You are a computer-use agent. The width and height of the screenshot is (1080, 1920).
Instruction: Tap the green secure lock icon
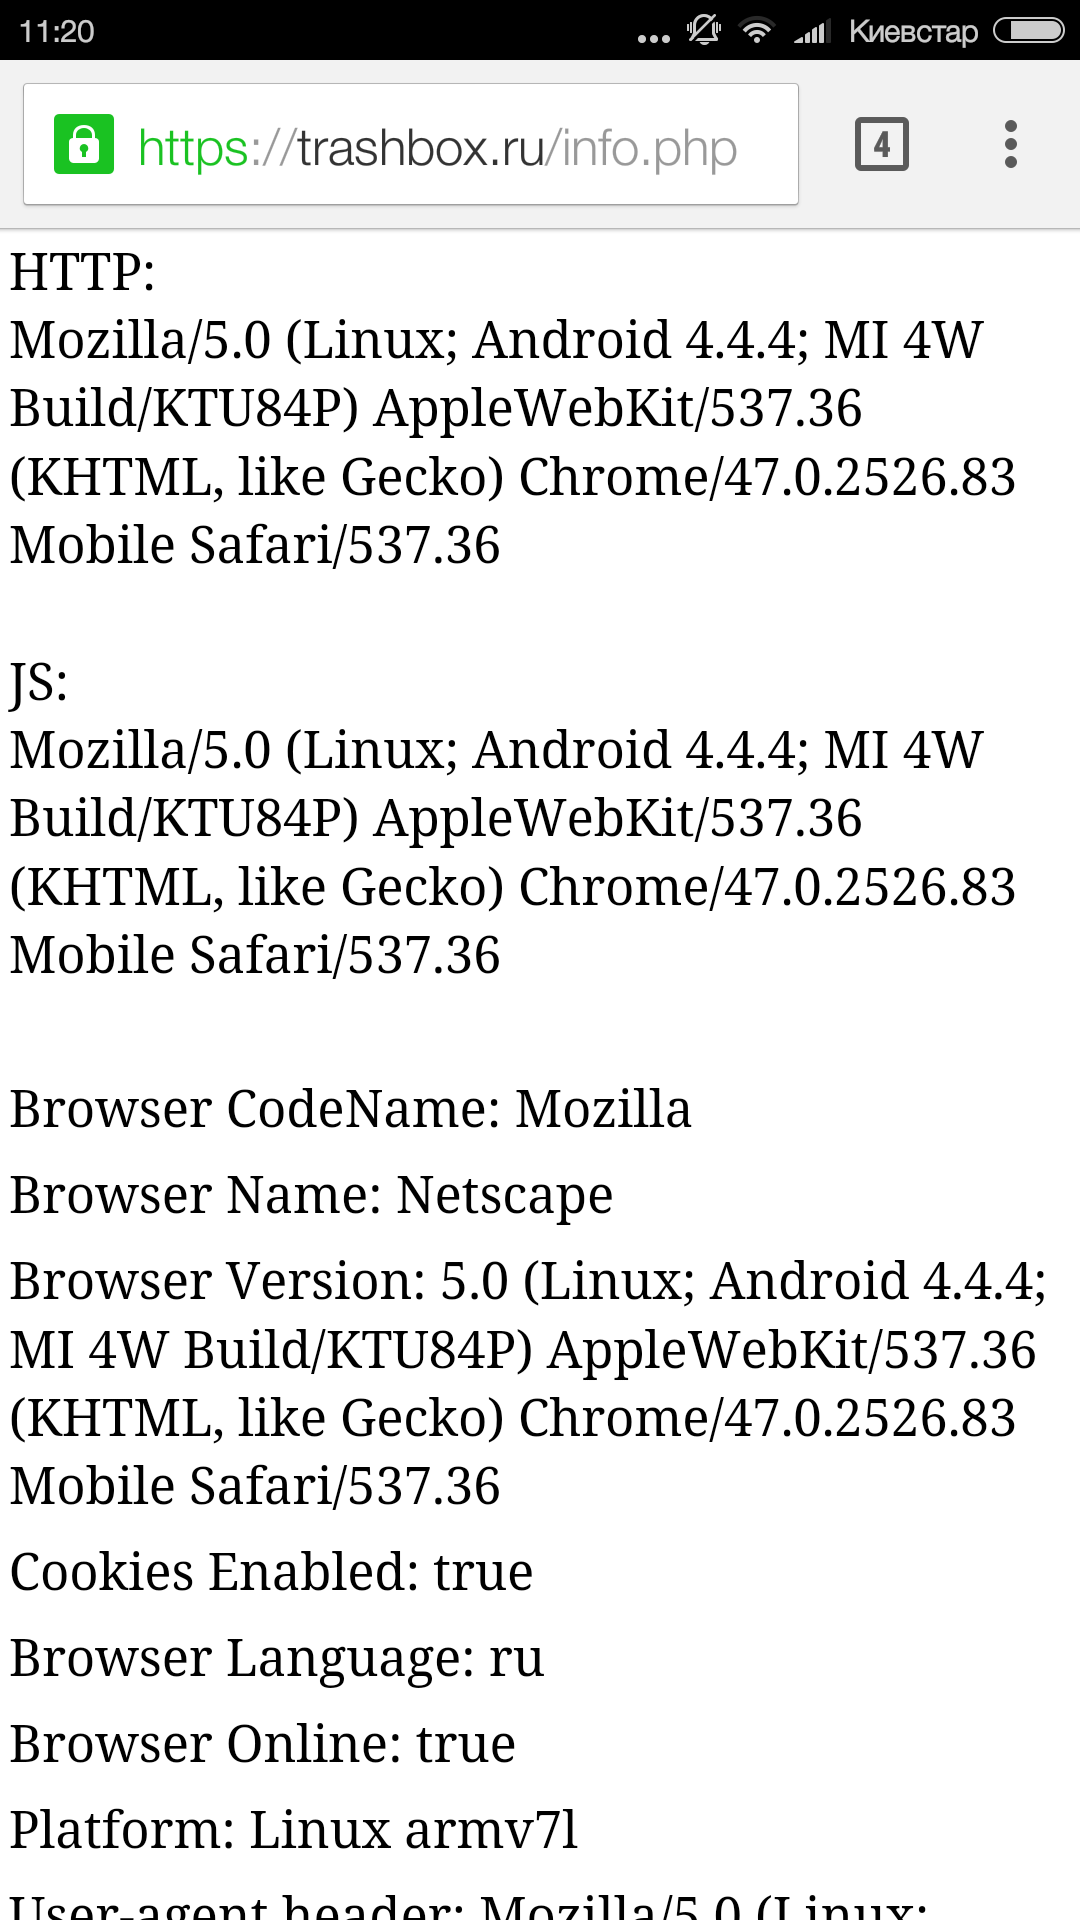click(84, 144)
